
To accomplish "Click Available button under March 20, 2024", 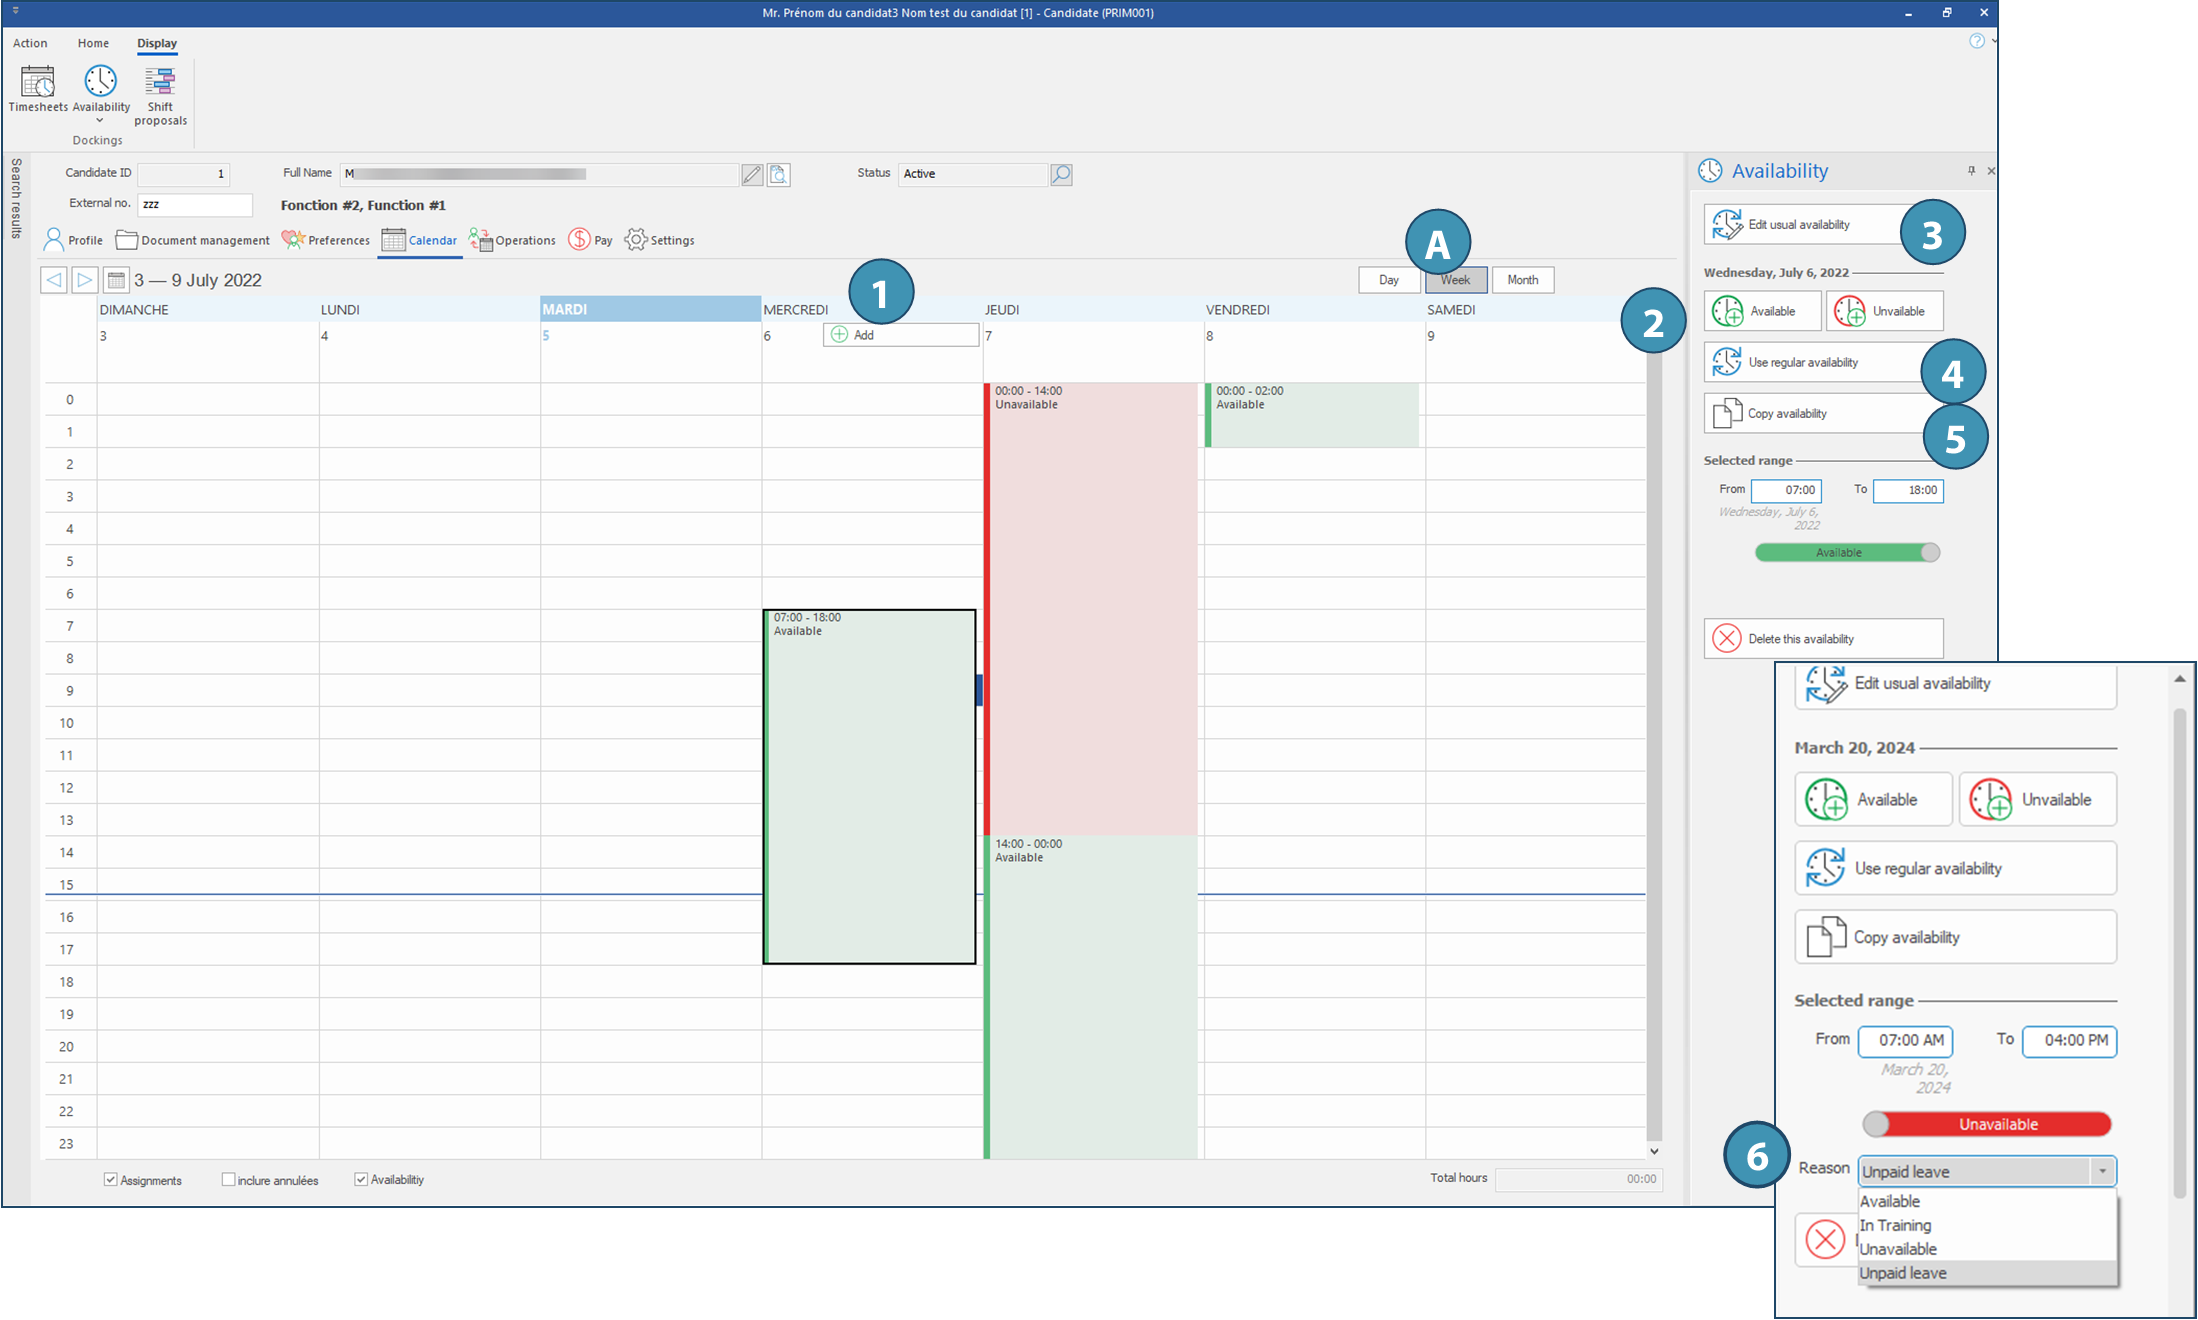I will click(1873, 800).
